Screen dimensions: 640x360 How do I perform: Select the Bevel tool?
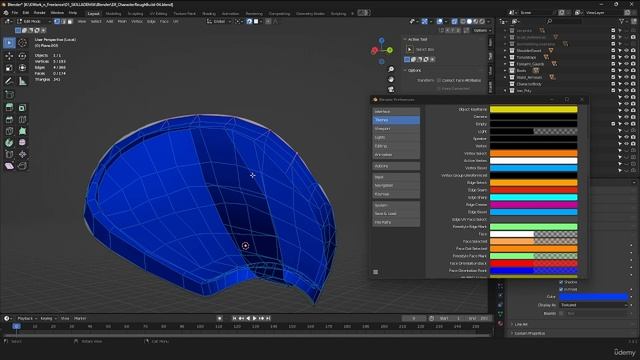pos(9,119)
